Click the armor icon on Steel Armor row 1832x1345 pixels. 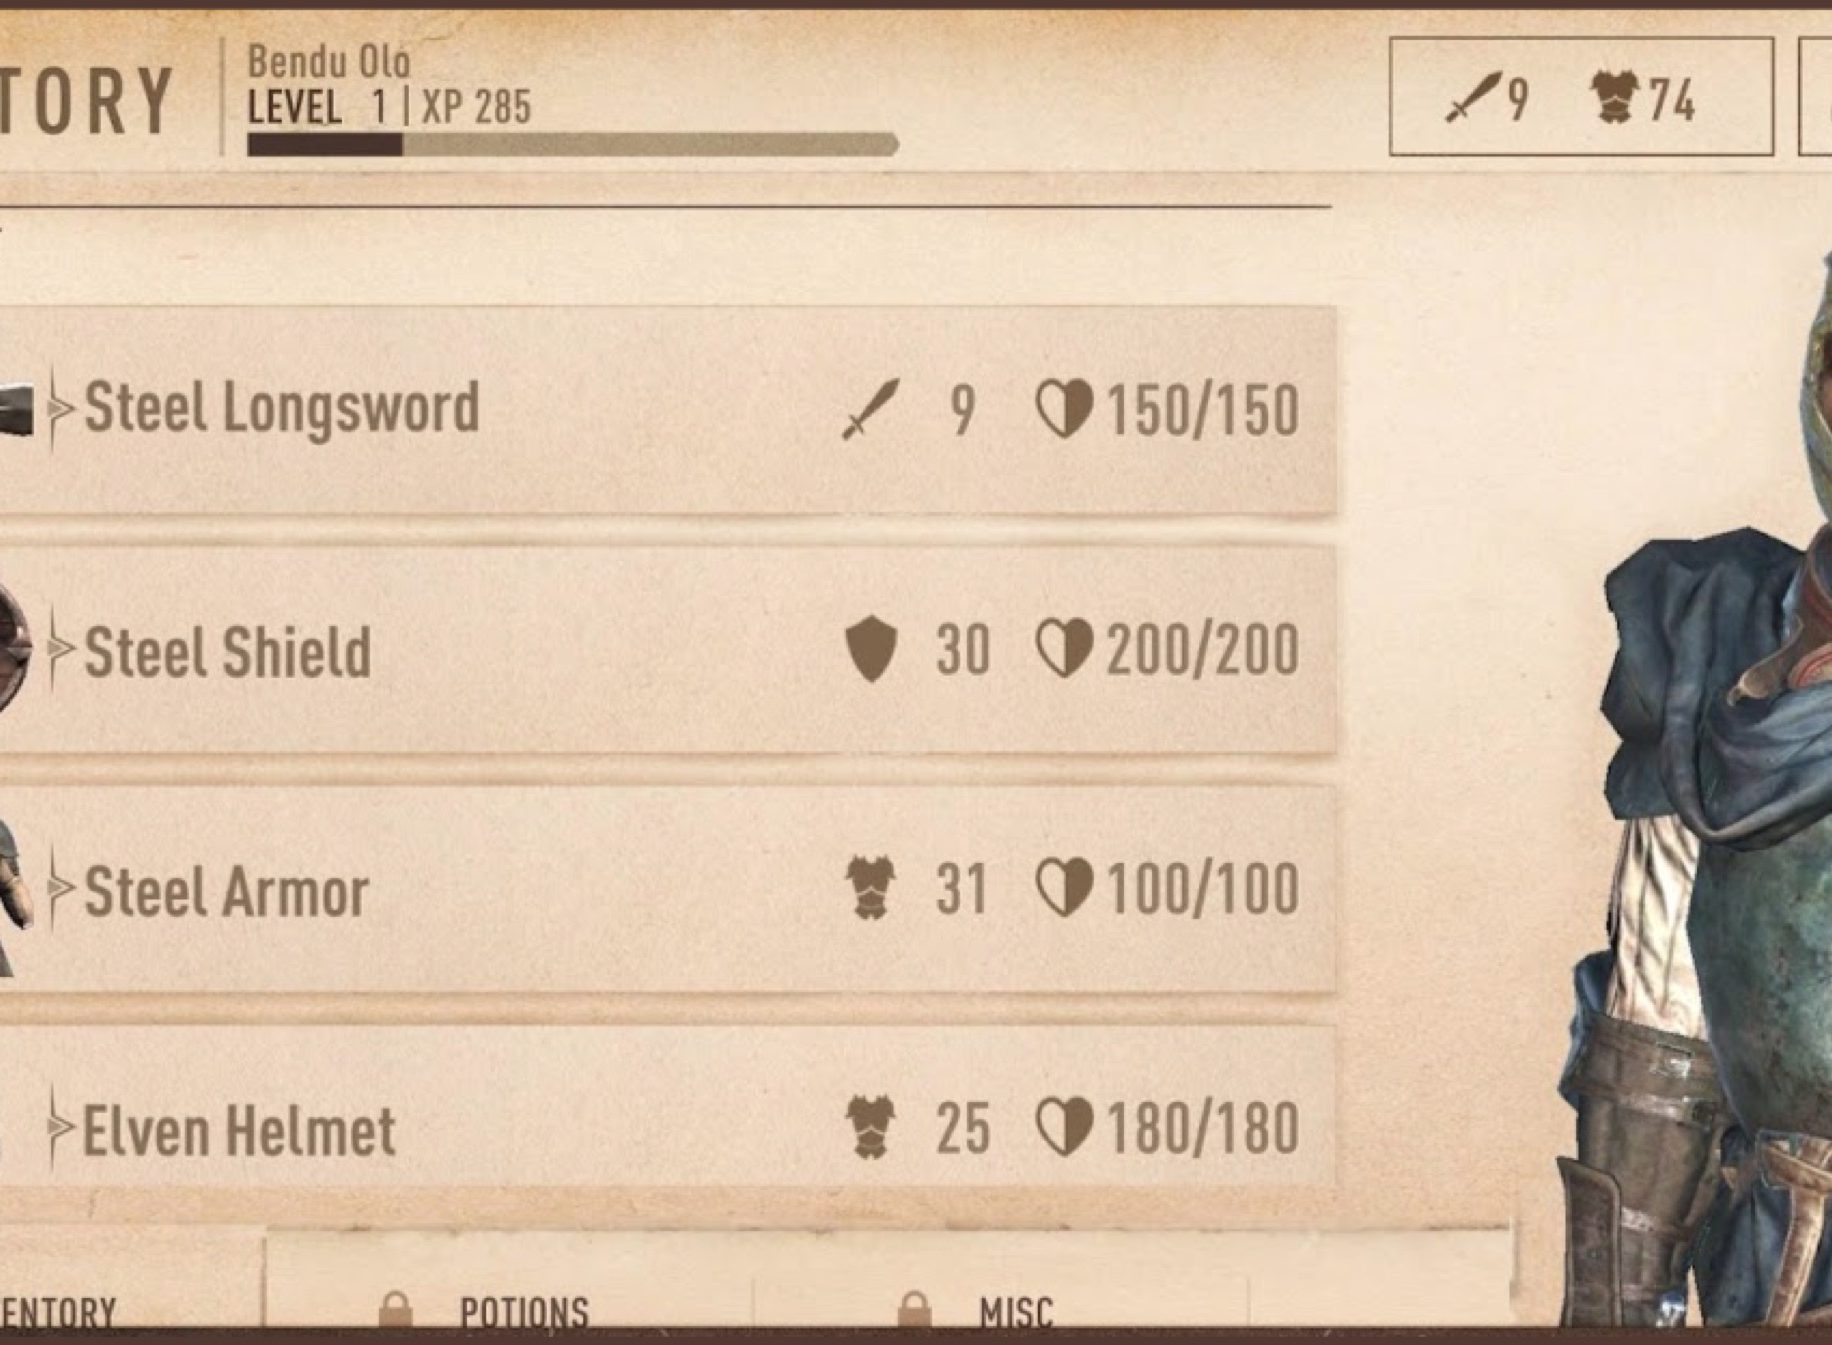(x=869, y=888)
